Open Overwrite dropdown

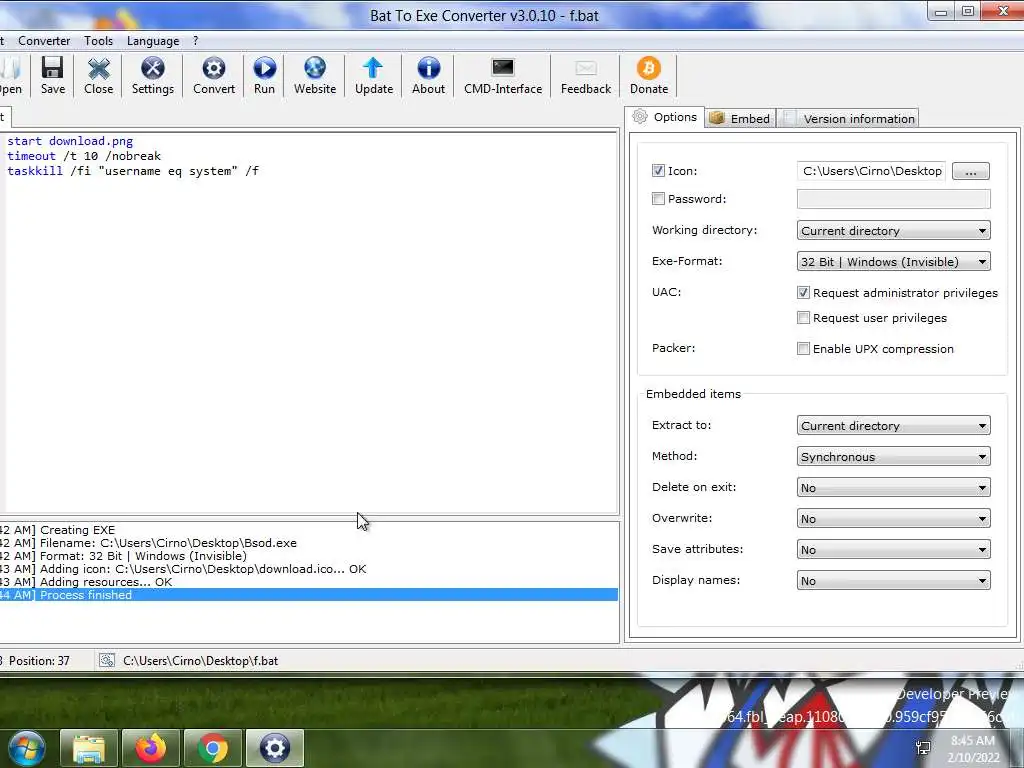point(893,519)
